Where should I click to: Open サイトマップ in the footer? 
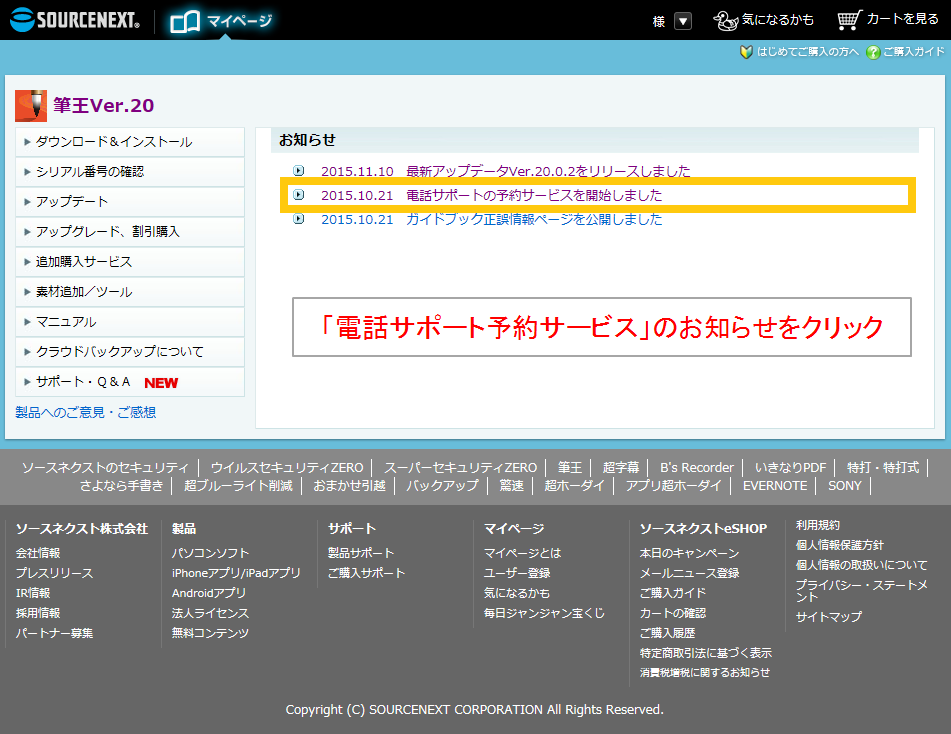828,617
